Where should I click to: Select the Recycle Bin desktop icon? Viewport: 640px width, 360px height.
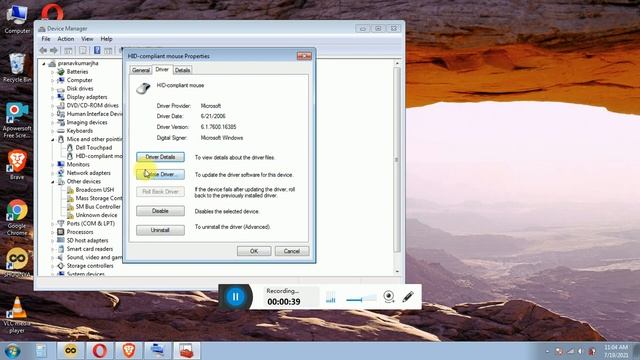point(17,68)
